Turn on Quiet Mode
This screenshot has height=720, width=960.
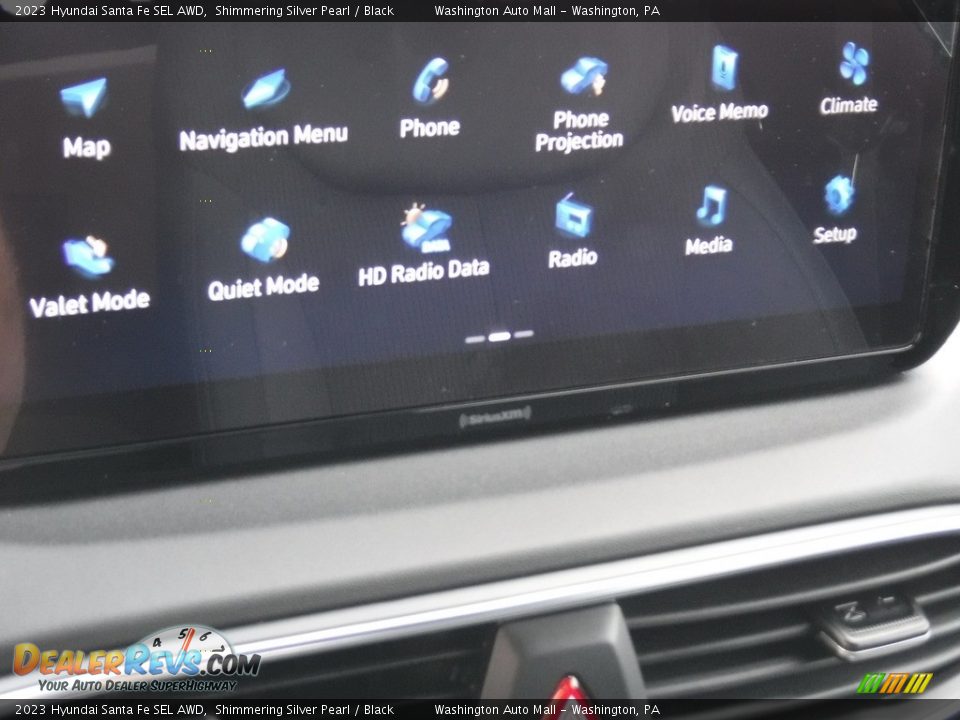[x=265, y=241]
